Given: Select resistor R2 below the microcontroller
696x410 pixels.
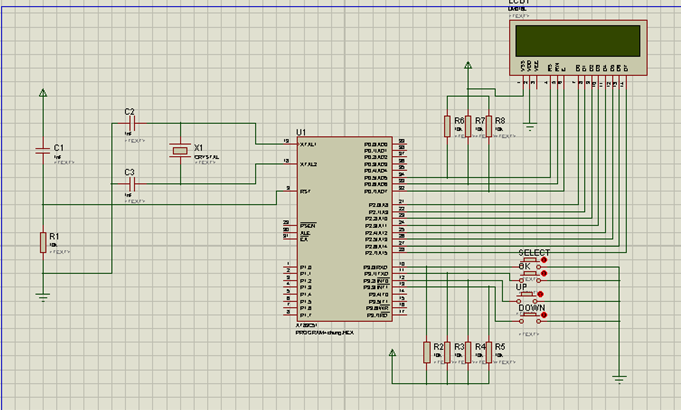Looking at the screenshot, I should 425,351.
